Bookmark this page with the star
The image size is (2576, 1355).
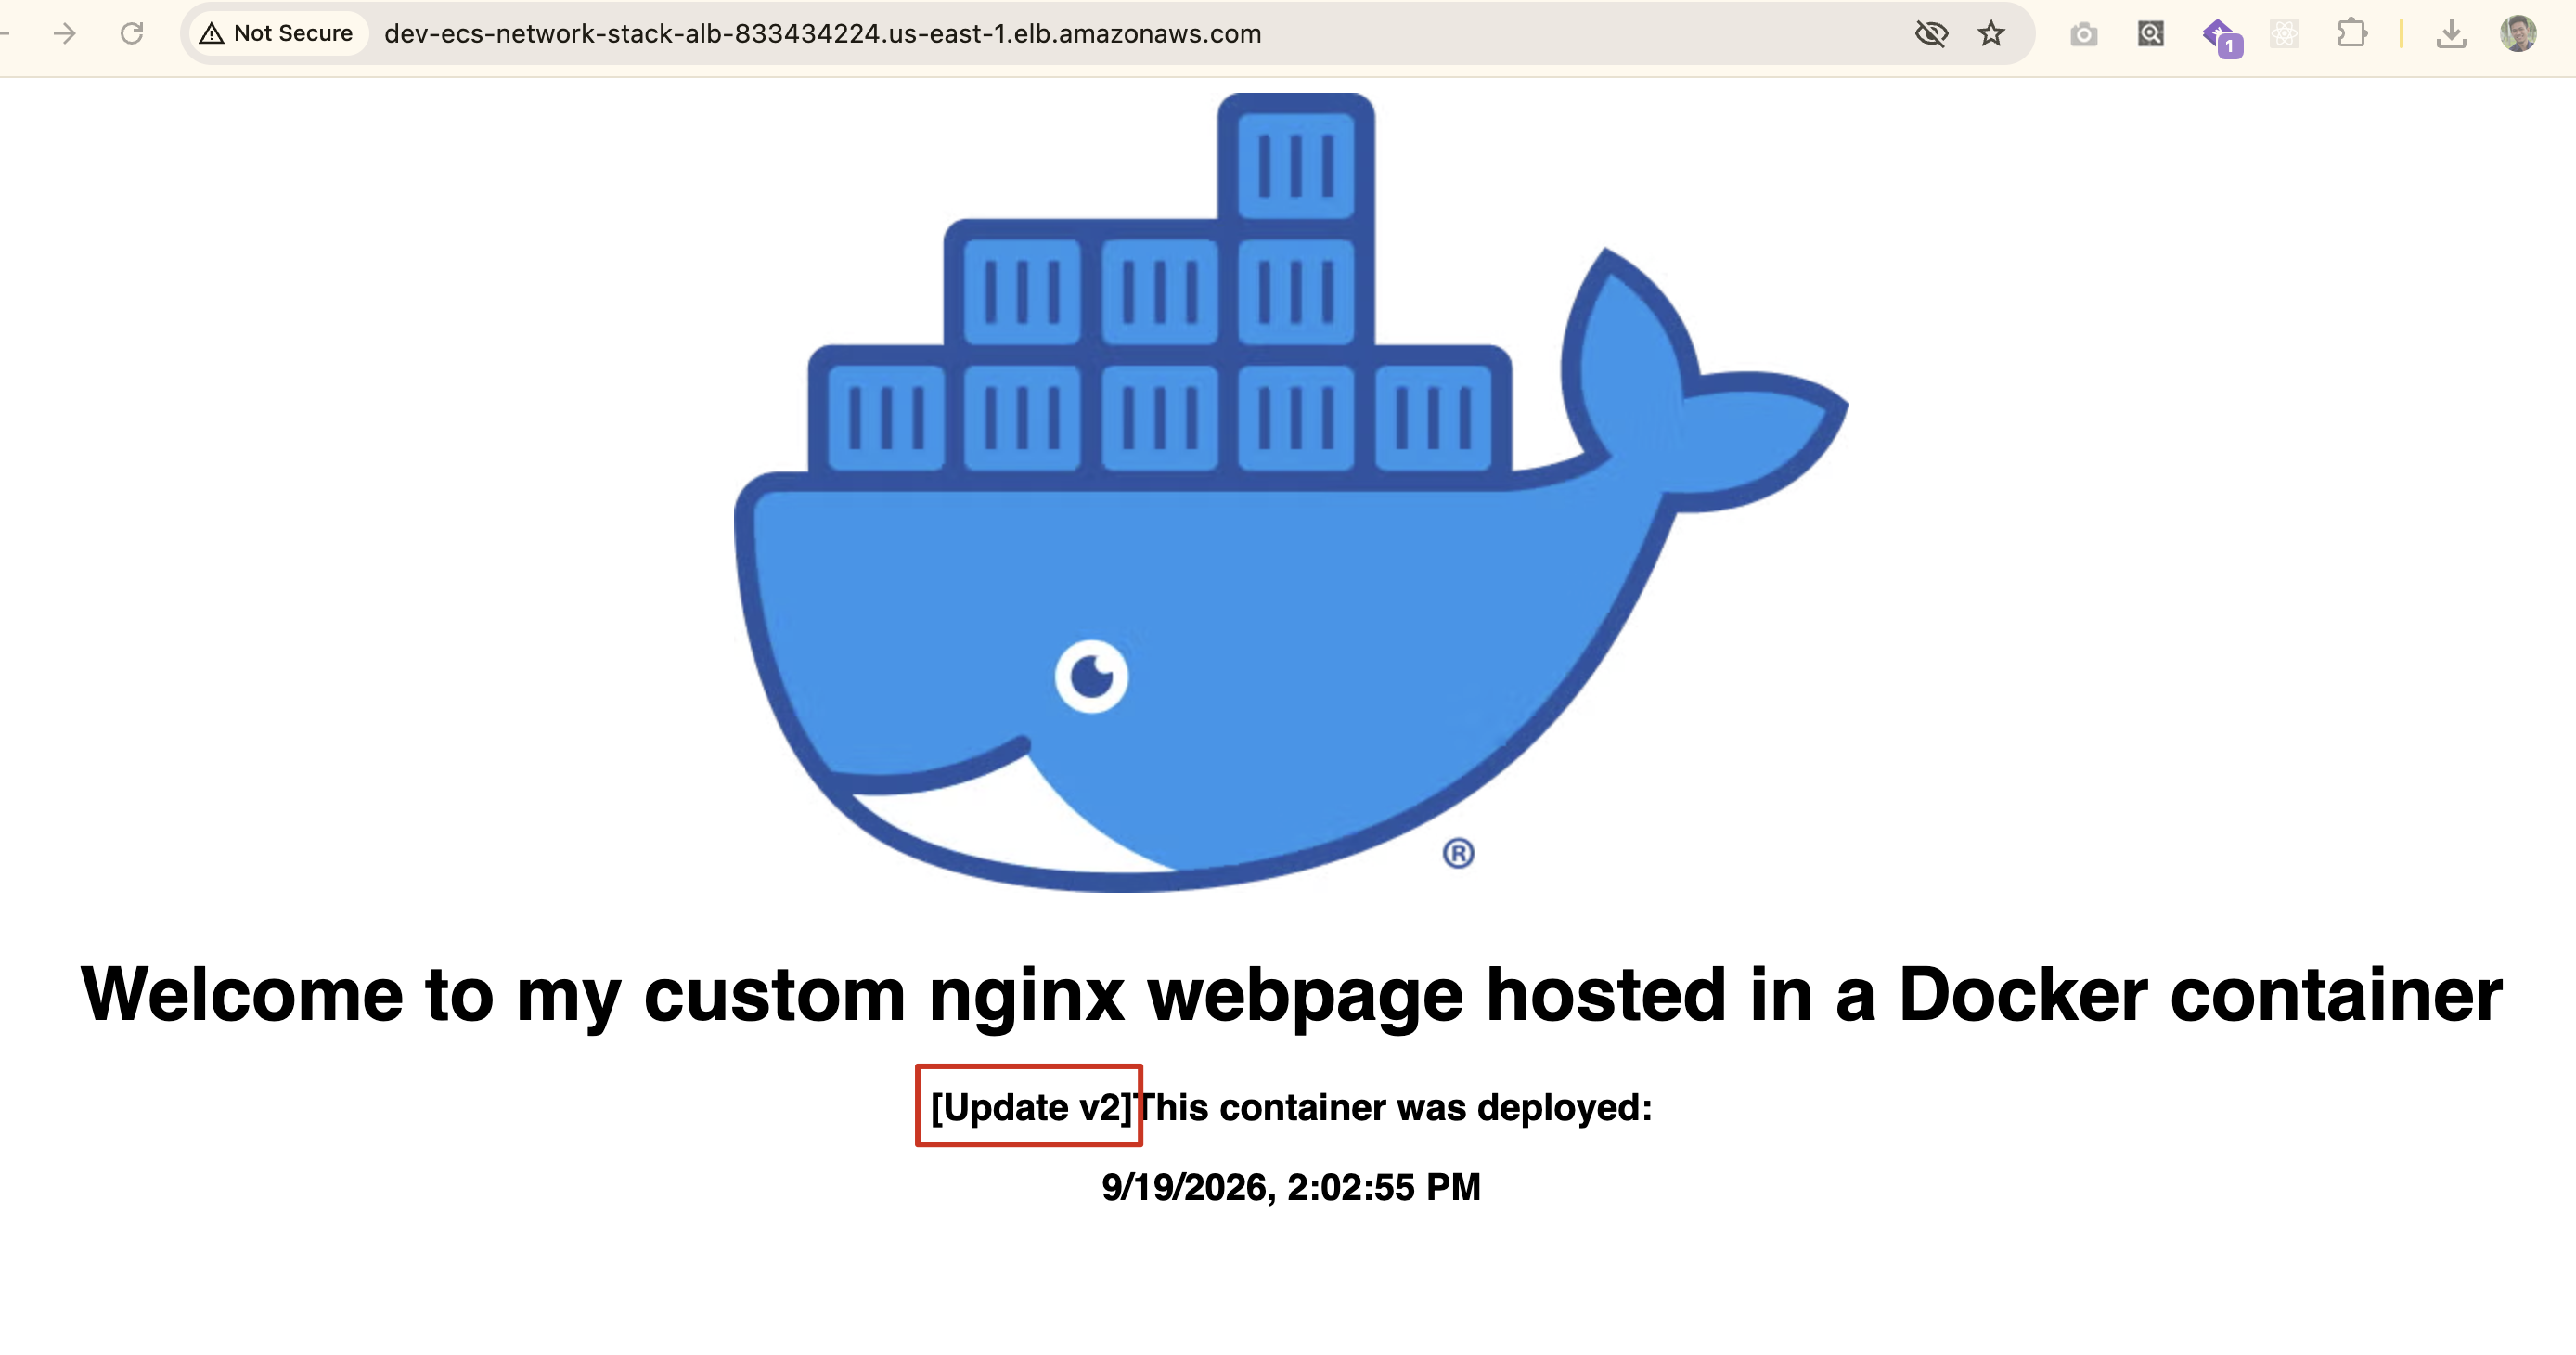pos(1991,34)
